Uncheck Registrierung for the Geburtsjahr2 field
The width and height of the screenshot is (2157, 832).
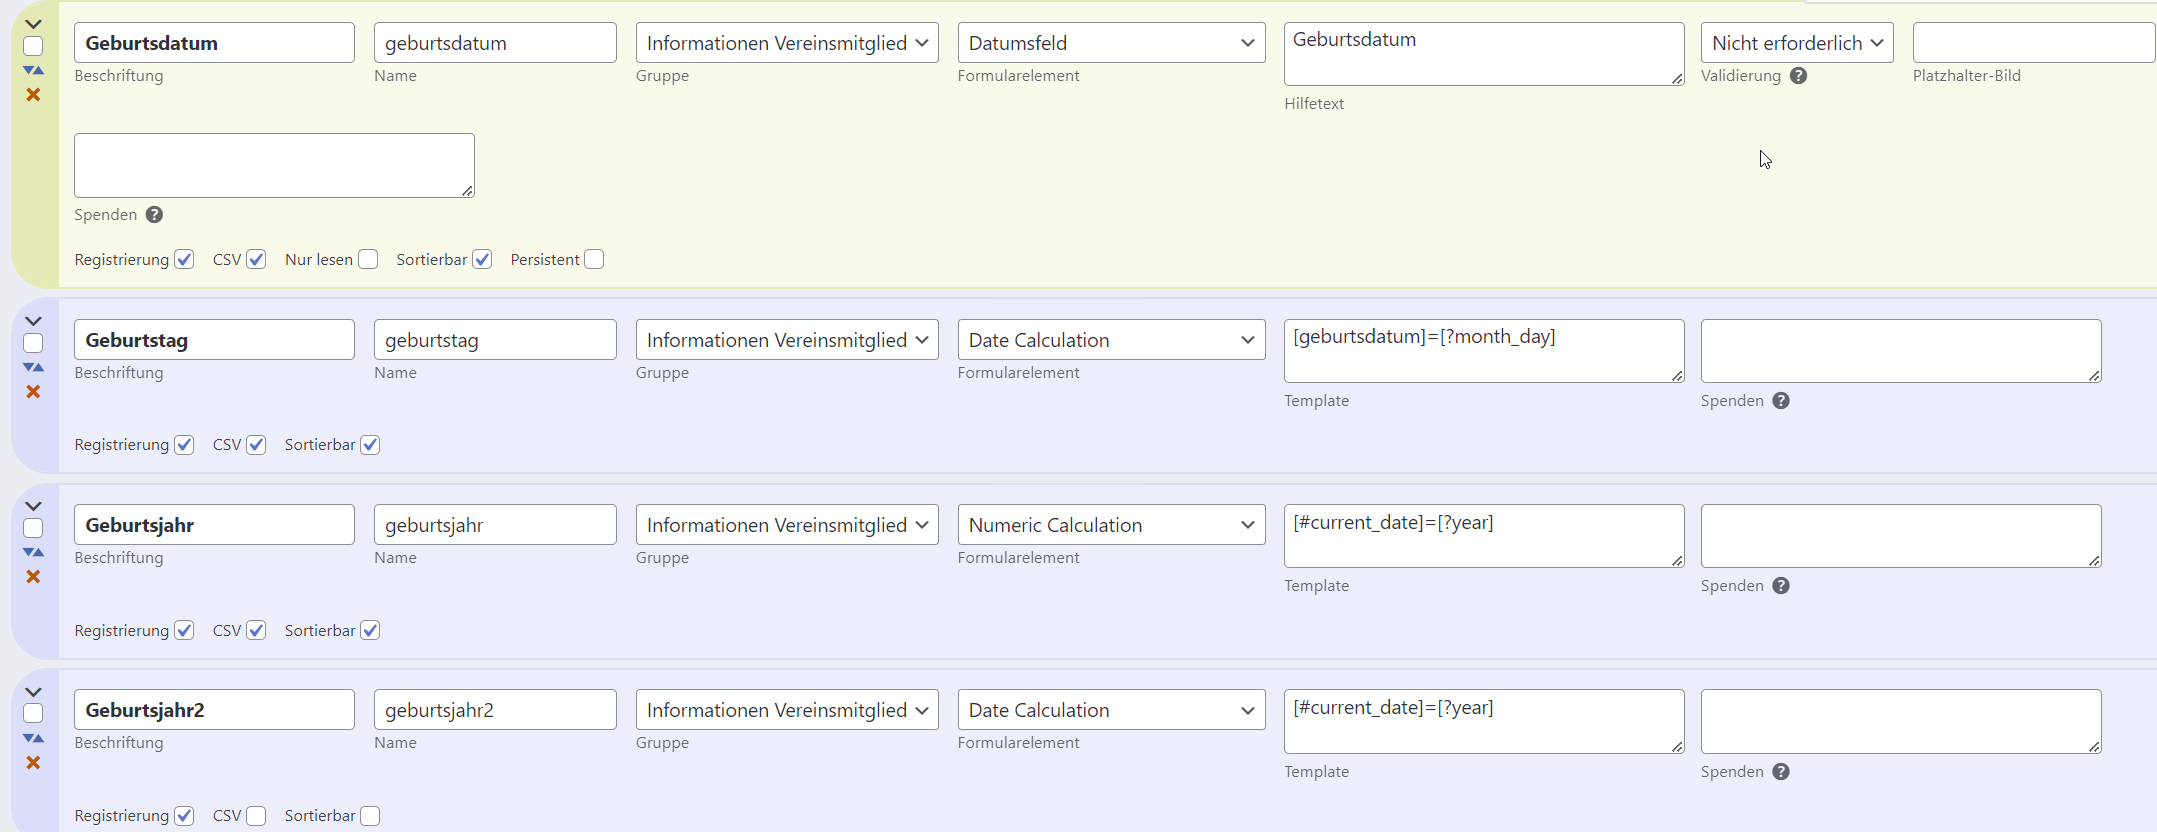(184, 816)
